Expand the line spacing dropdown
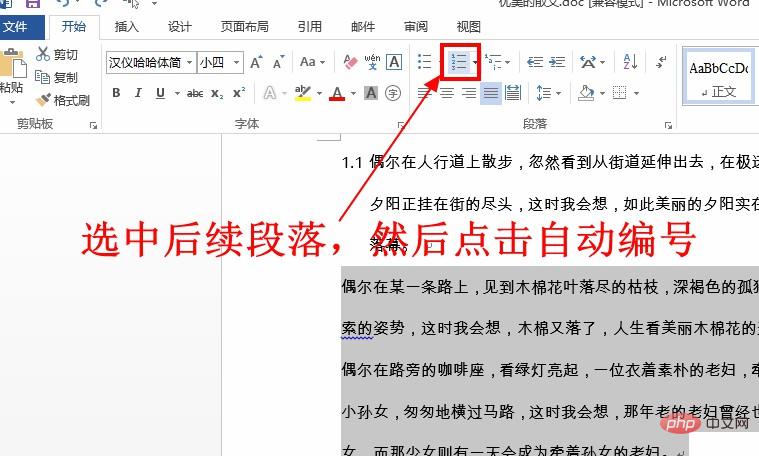 (x=557, y=93)
